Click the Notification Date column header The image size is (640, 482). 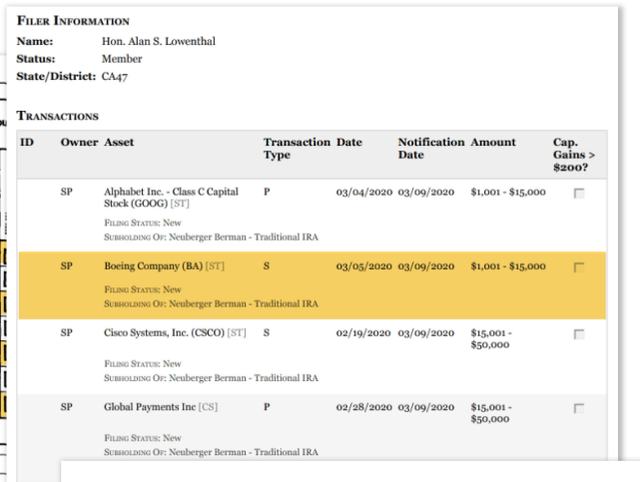pyautogui.click(x=431, y=149)
